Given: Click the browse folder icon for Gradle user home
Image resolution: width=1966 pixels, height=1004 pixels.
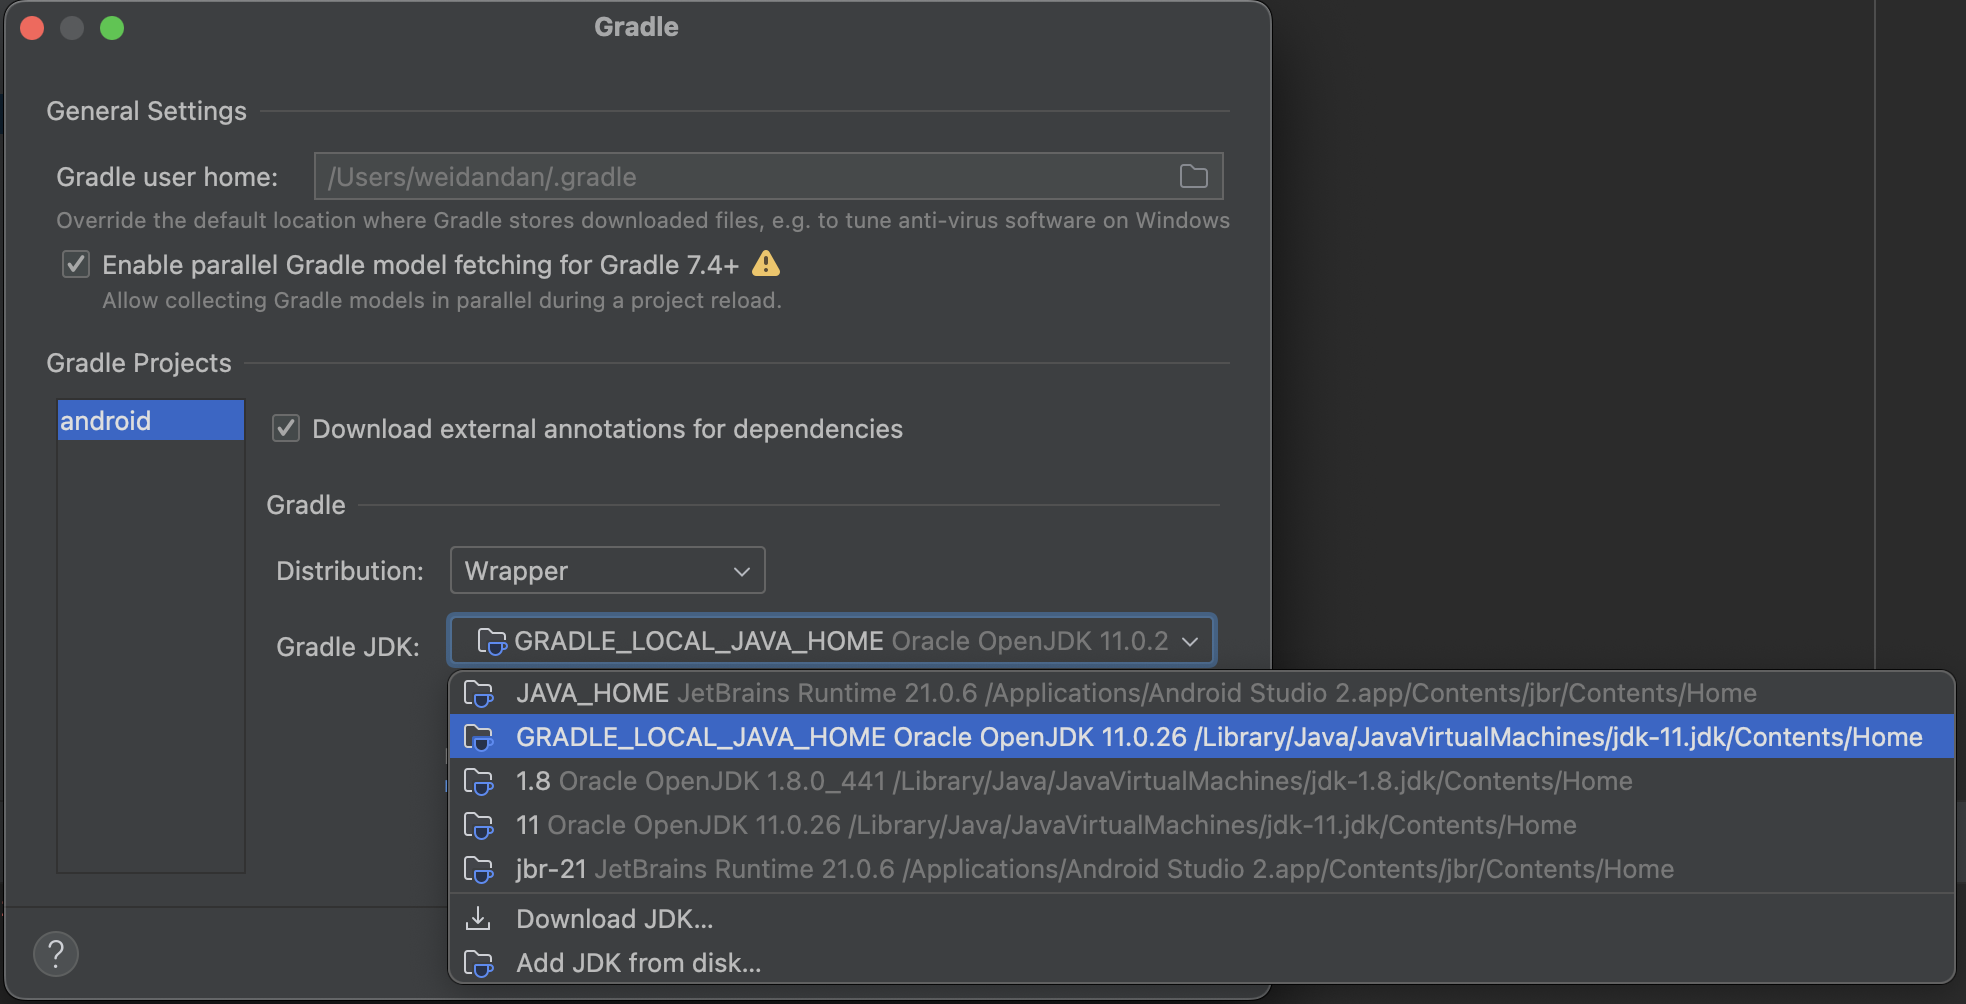Looking at the screenshot, I should point(1193,177).
